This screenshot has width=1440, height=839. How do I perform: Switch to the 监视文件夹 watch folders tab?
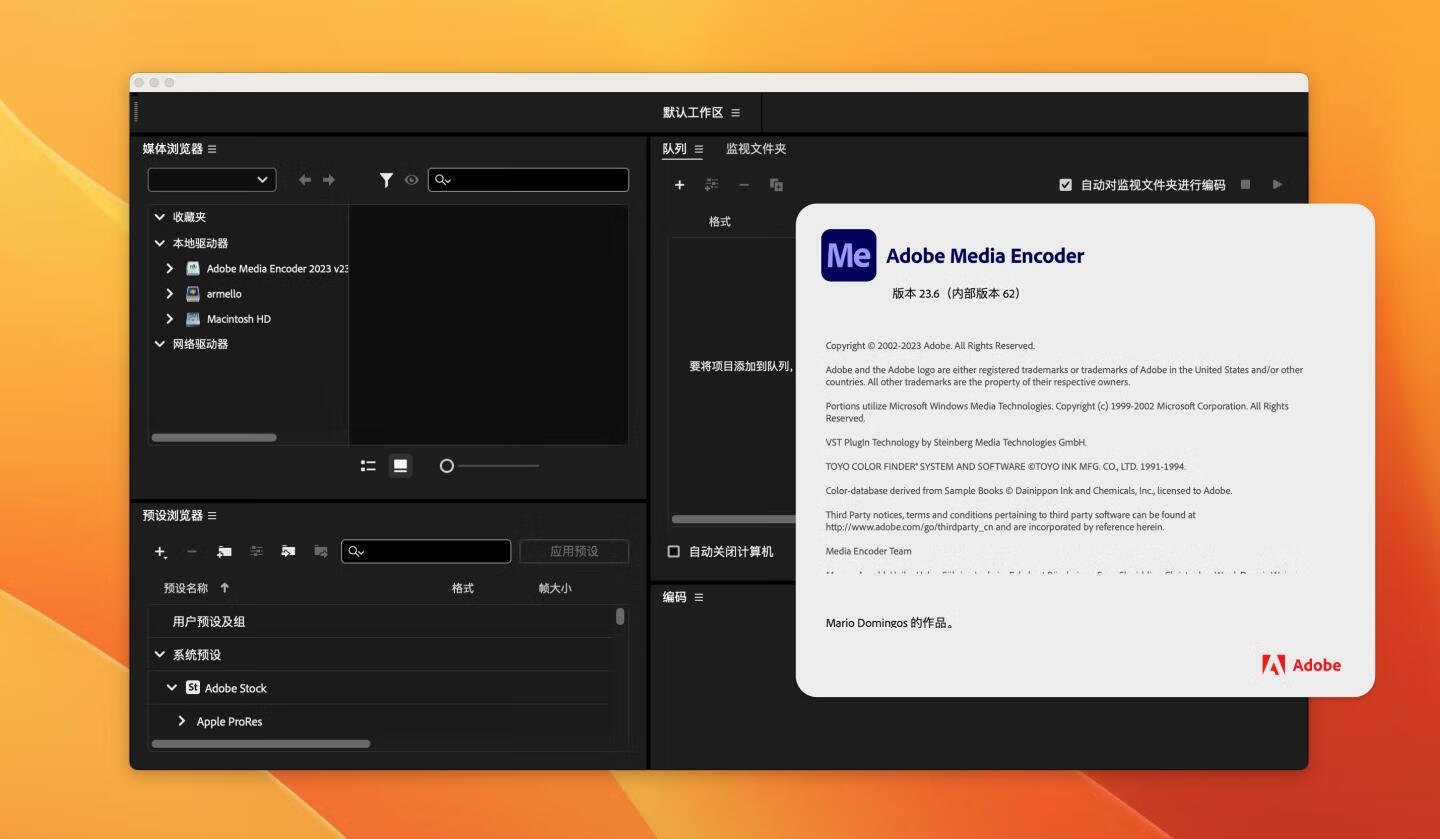pos(756,149)
